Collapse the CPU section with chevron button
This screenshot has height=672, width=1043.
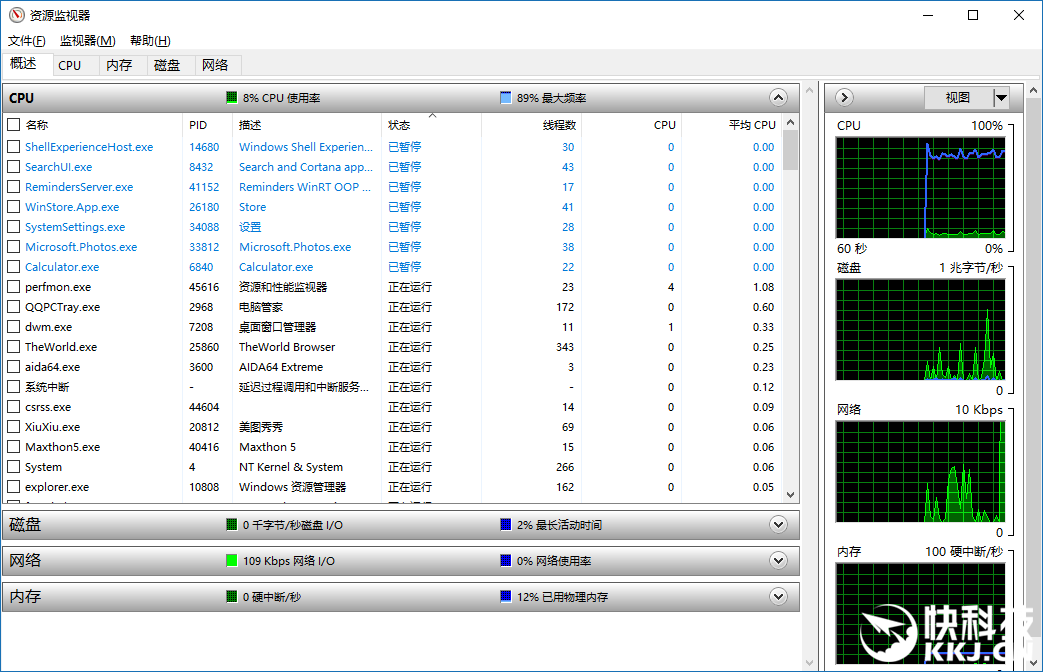778,98
